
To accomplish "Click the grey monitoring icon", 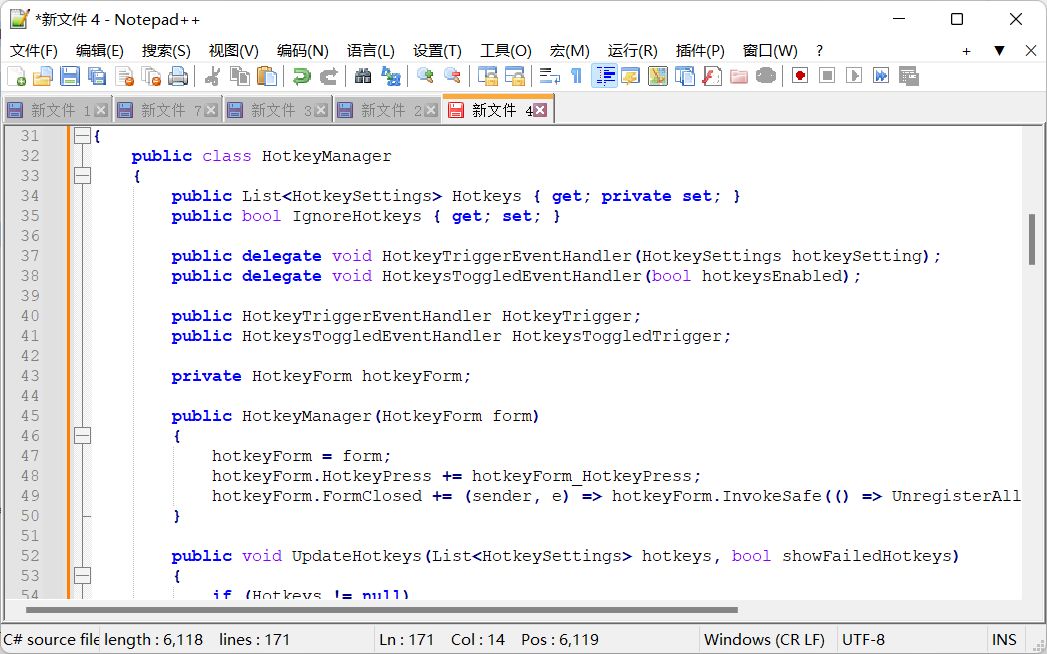I will click(766, 76).
